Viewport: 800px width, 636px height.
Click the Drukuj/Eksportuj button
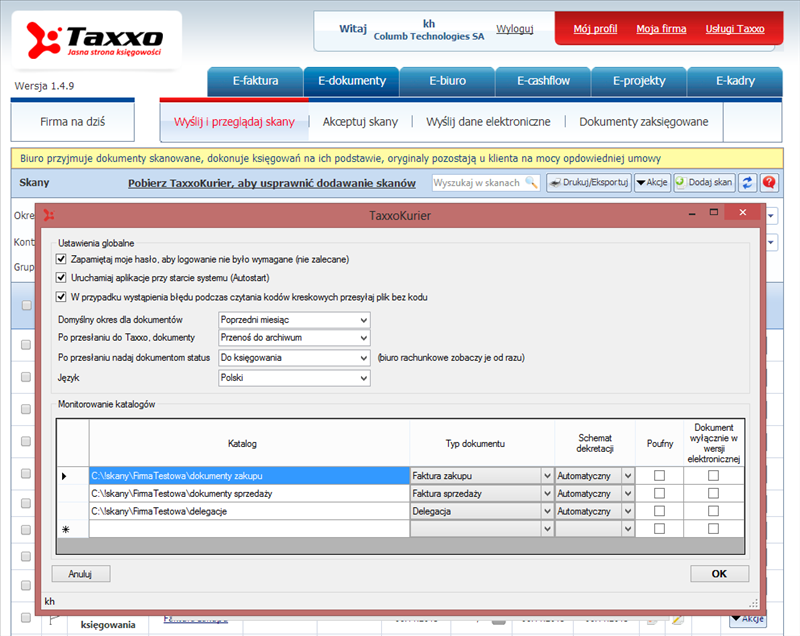[x=589, y=183]
